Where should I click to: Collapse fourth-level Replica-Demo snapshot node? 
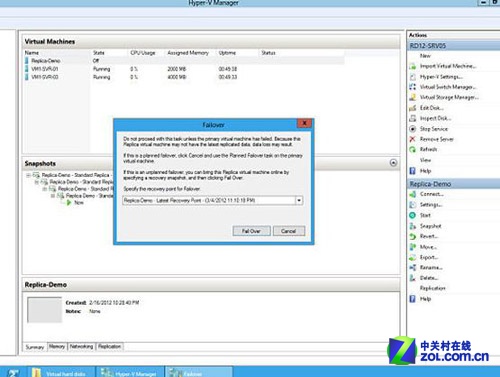click(53, 196)
